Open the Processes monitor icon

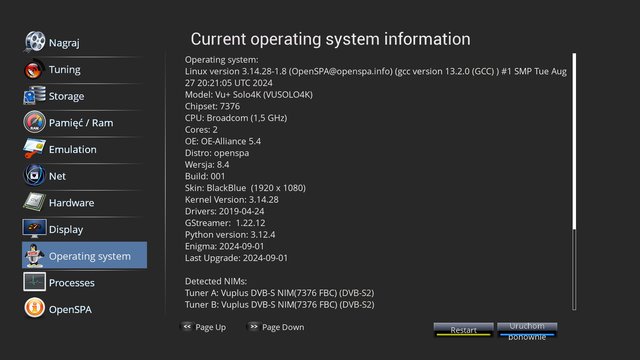click(x=34, y=282)
